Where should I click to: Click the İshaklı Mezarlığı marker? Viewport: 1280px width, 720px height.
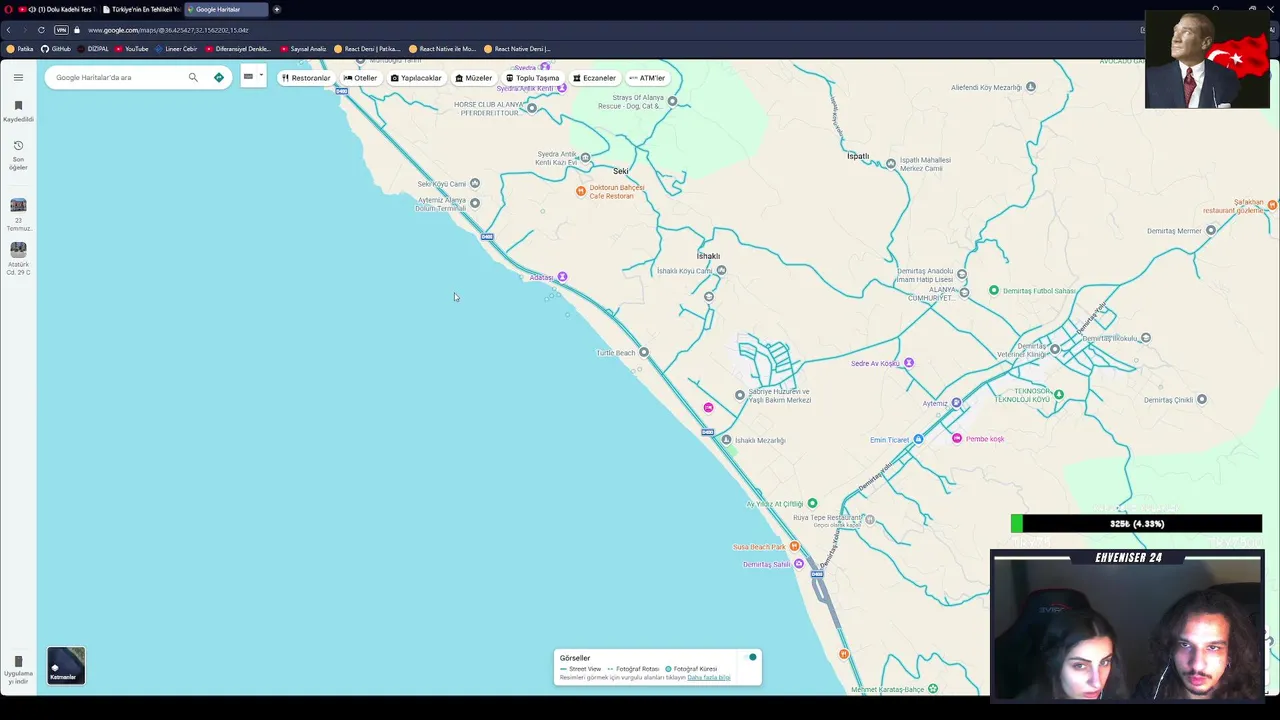pos(727,440)
